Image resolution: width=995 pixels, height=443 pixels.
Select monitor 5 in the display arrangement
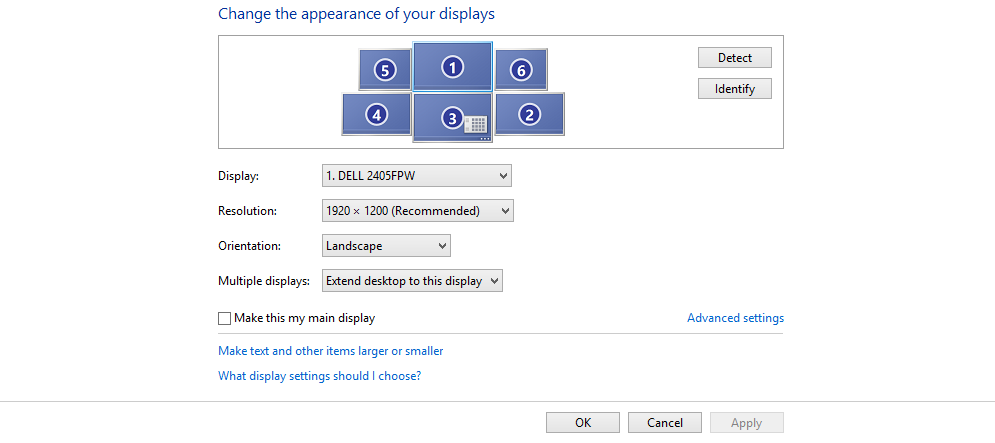point(385,70)
